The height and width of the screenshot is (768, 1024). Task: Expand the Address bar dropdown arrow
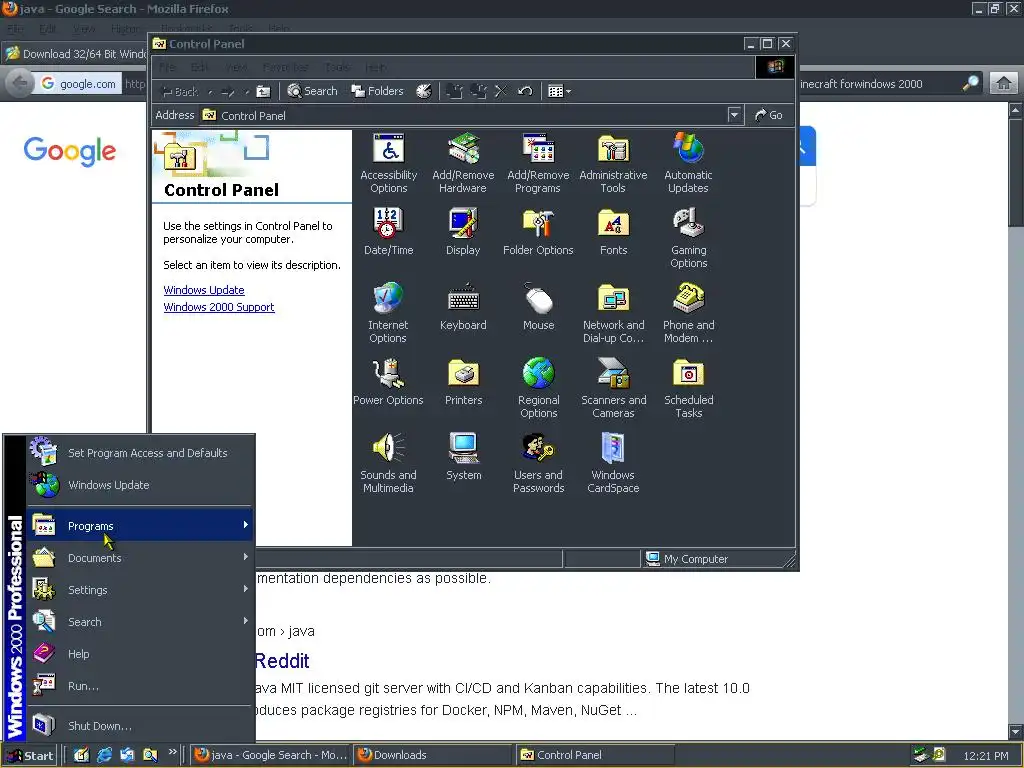(x=734, y=115)
